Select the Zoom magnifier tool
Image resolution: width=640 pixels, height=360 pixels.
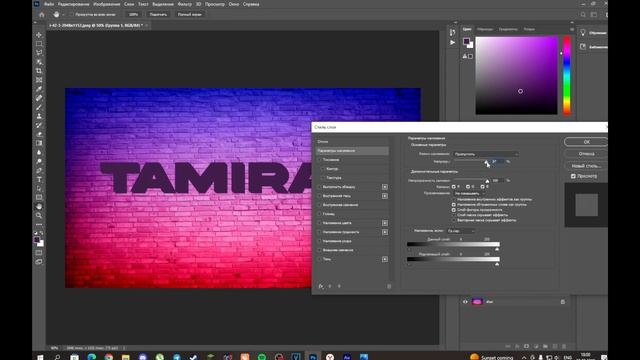[x=39, y=216]
